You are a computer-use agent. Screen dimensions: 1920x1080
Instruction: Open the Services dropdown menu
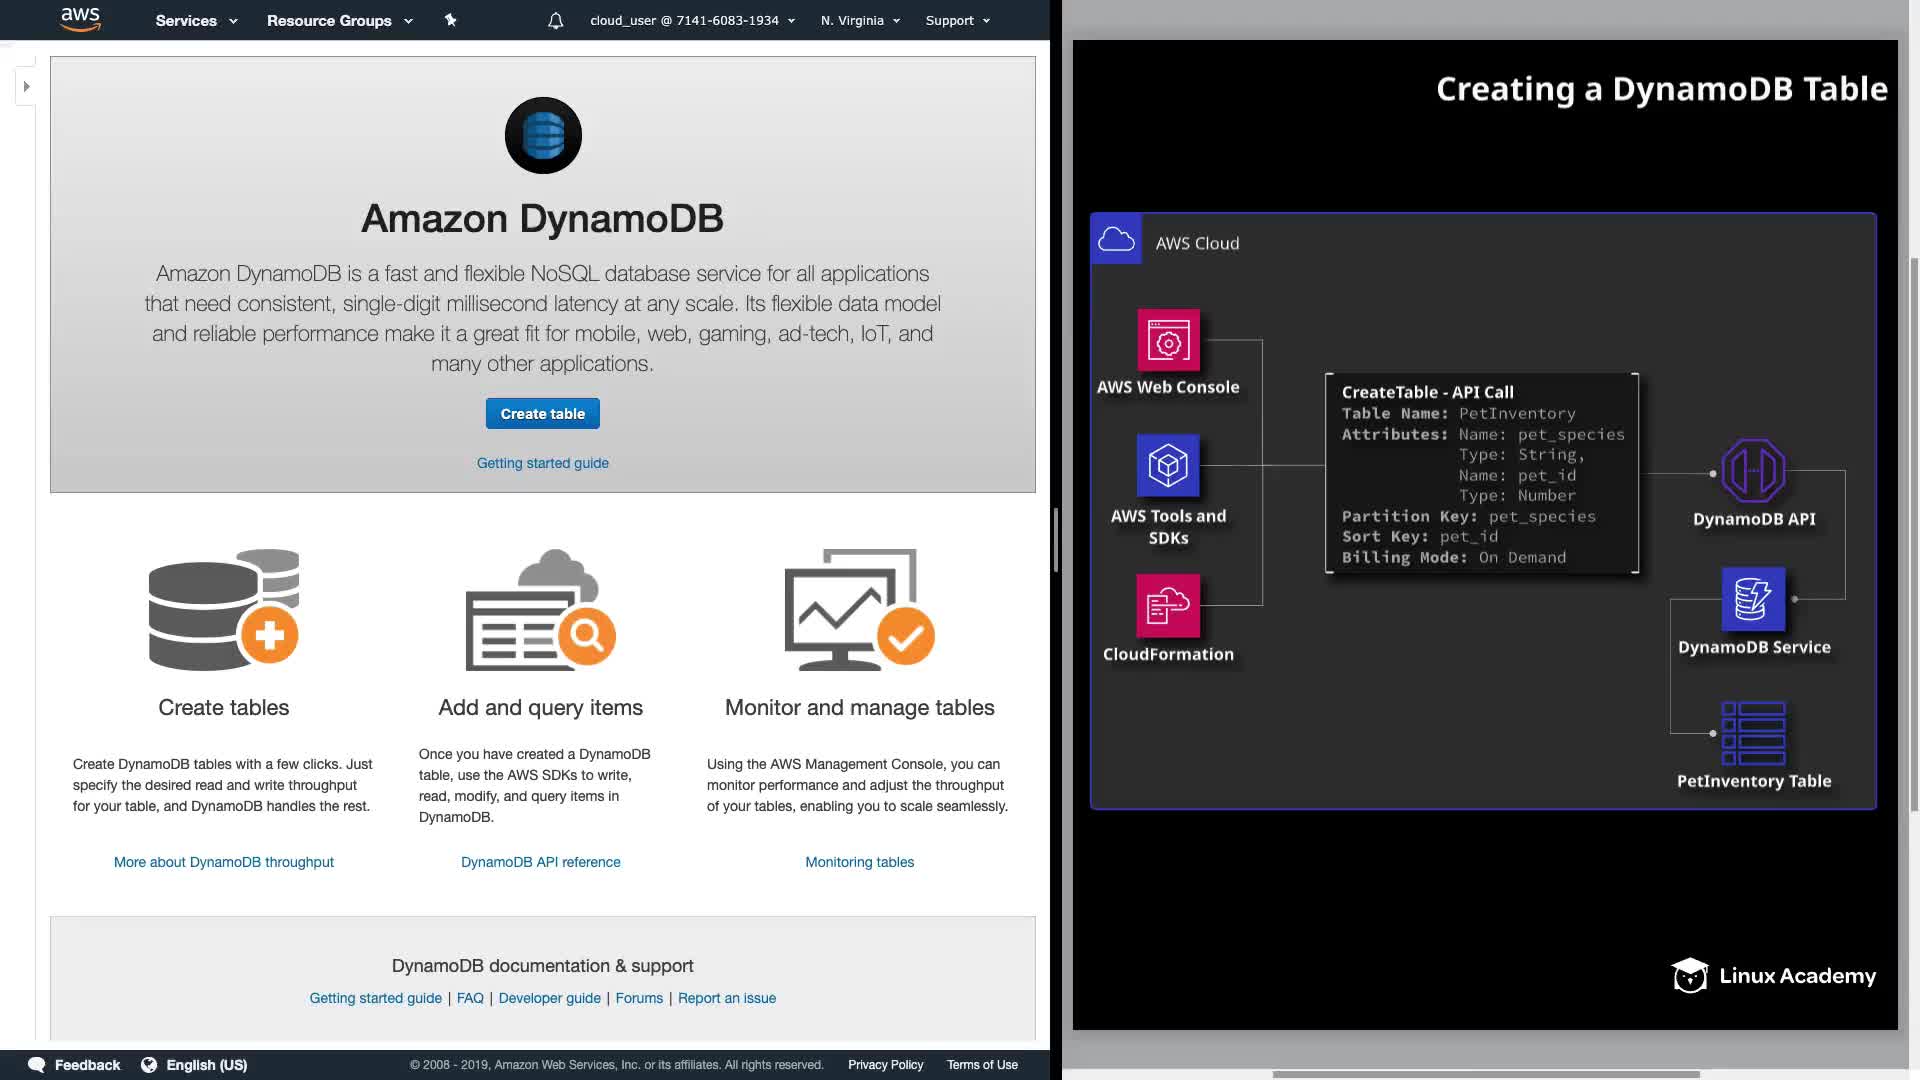pyautogui.click(x=196, y=20)
